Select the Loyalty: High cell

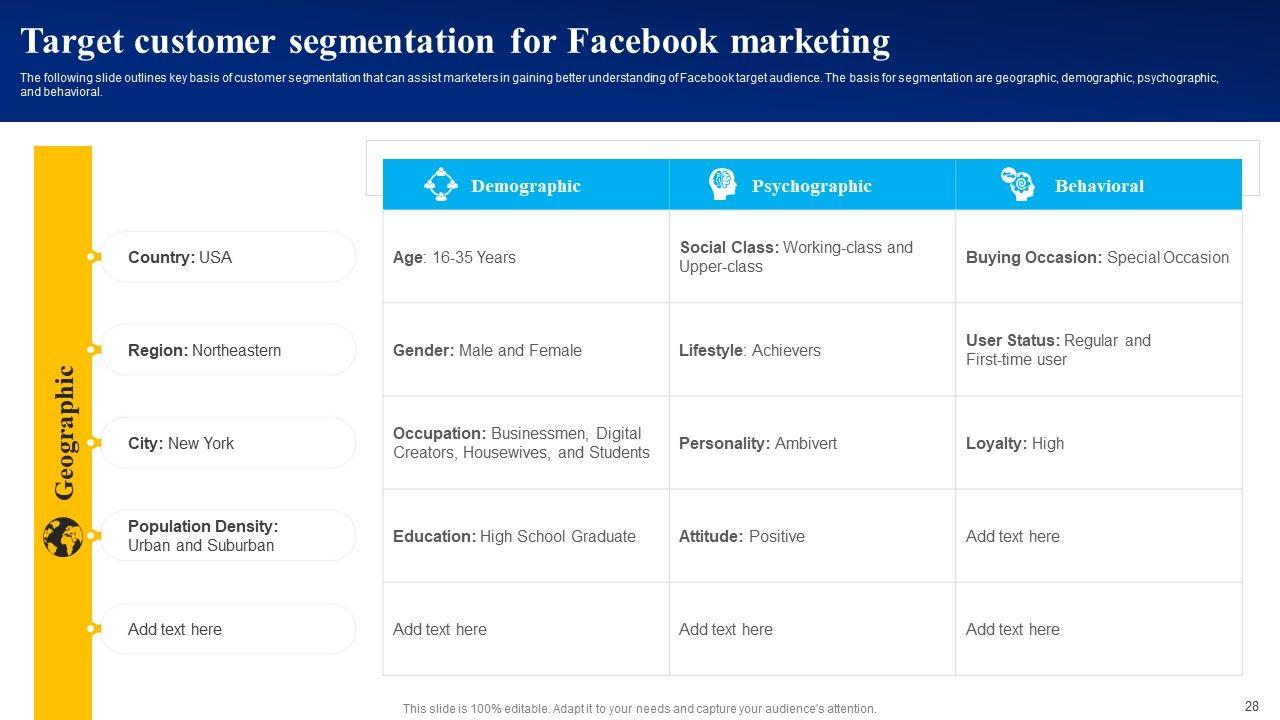[x=1098, y=443]
